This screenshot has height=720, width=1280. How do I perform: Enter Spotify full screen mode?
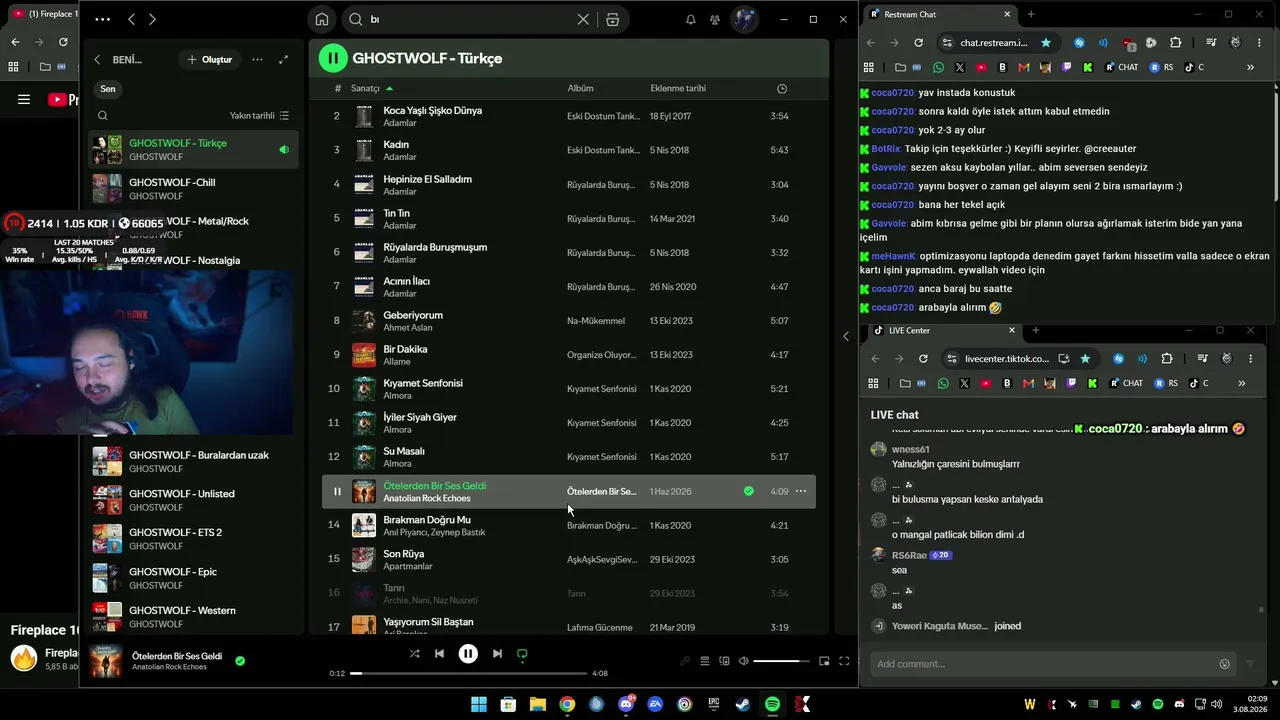844,661
